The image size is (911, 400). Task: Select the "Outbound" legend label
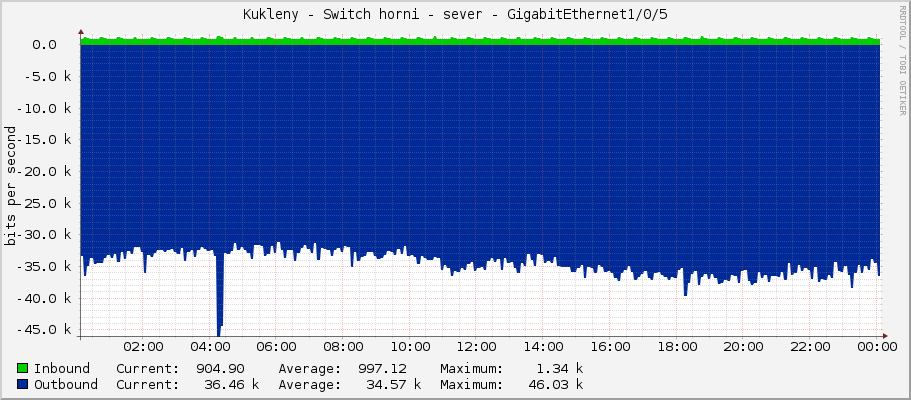[66, 384]
